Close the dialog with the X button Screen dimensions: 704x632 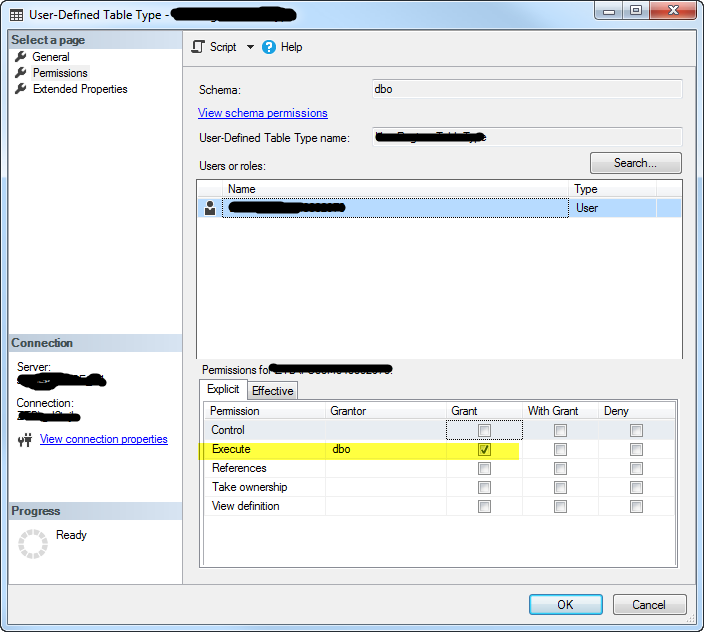pyautogui.click(x=673, y=11)
